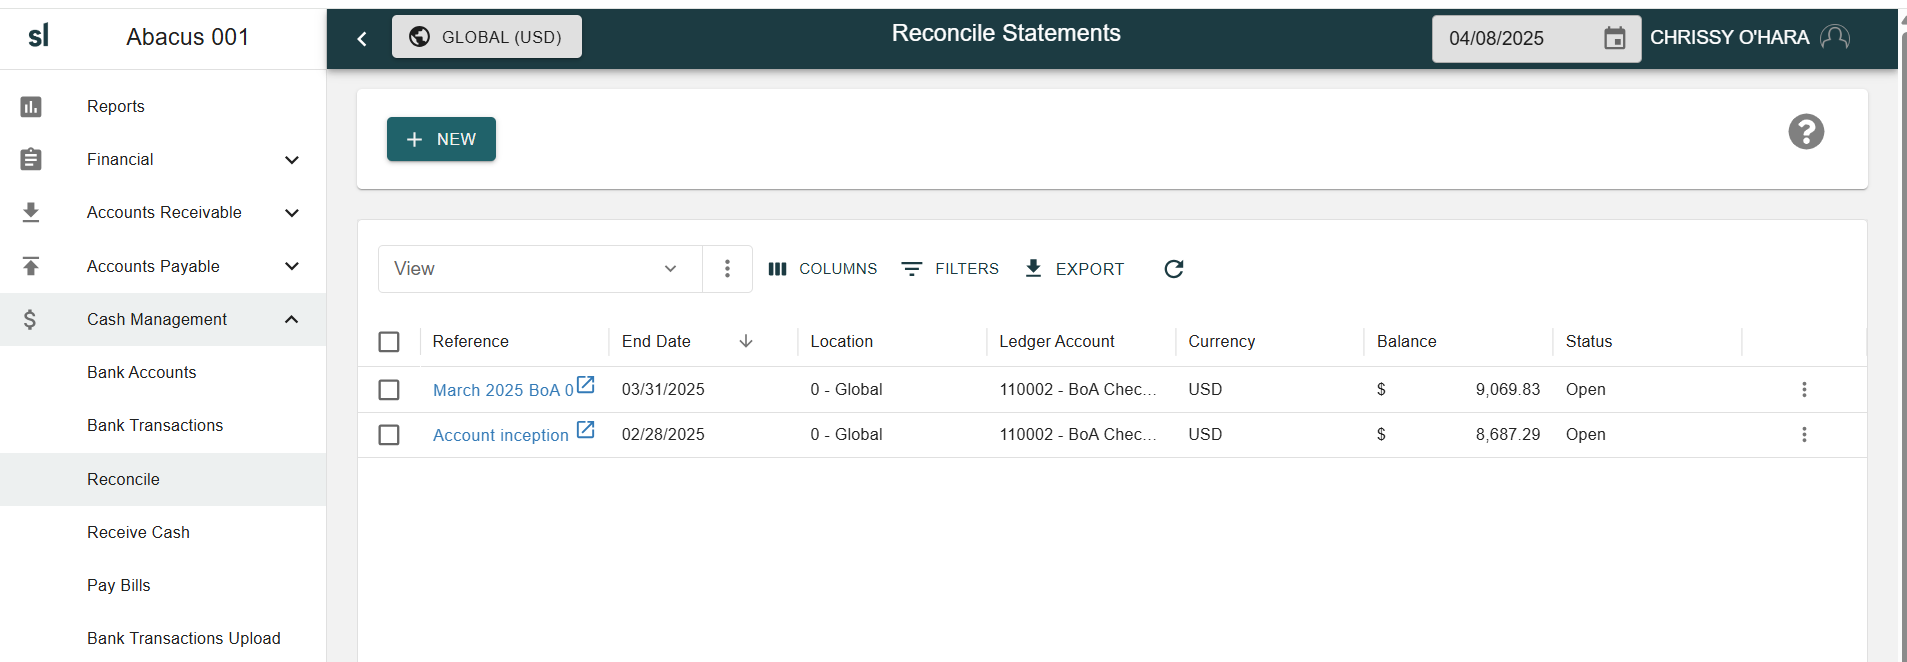Open the Account inception statement link
Image resolution: width=1907 pixels, height=662 pixels.
[x=500, y=435]
